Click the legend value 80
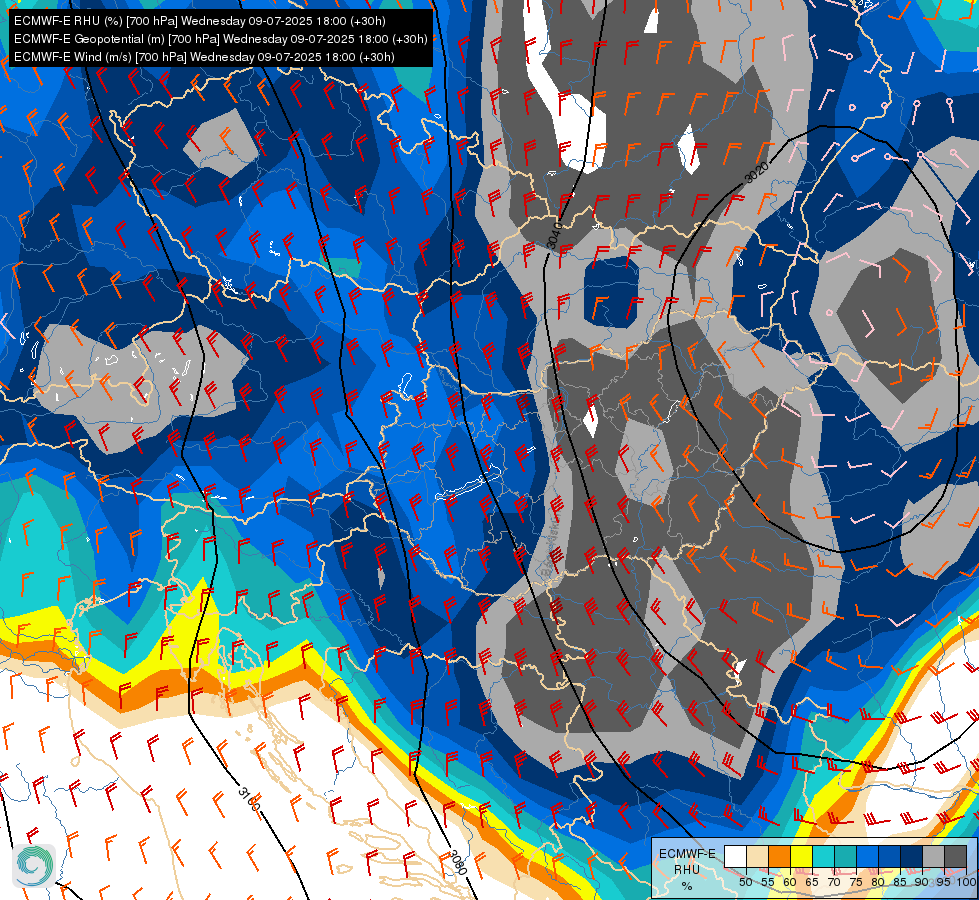This screenshot has height=900, width=979. click(x=878, y=882)
